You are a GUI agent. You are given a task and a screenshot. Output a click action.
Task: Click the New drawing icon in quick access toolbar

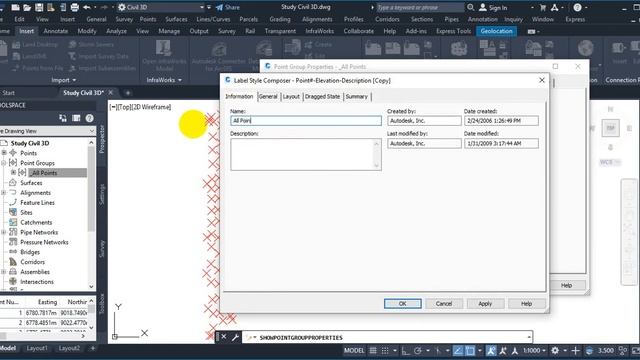click(x=15, y=7)
